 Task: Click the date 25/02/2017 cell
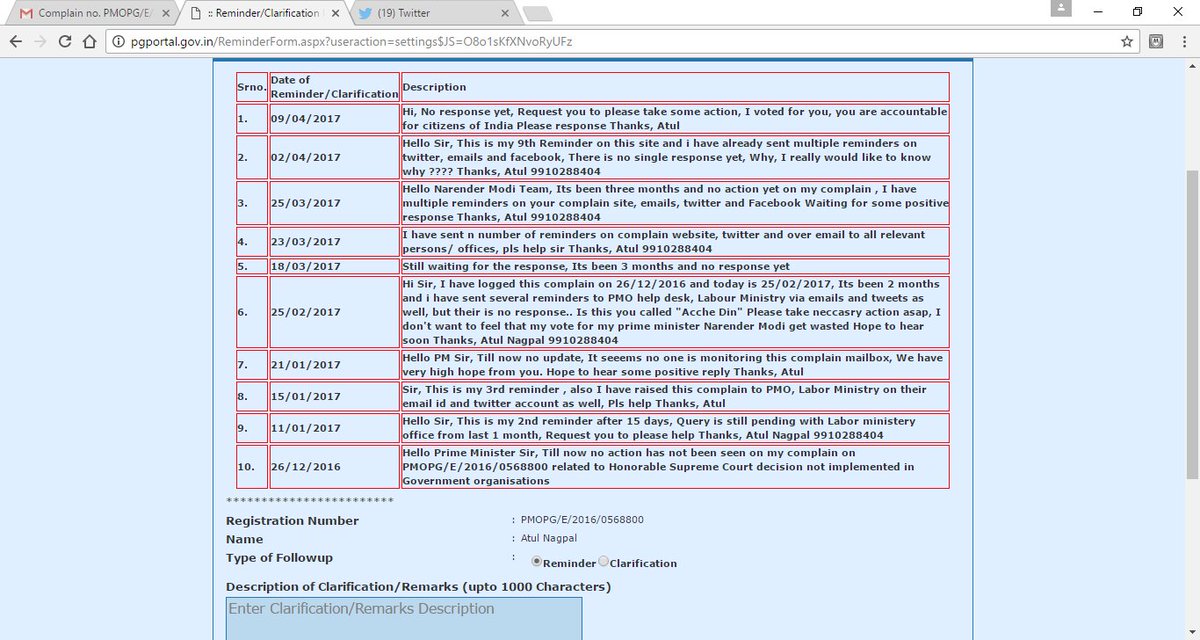(x=334, y=312)
